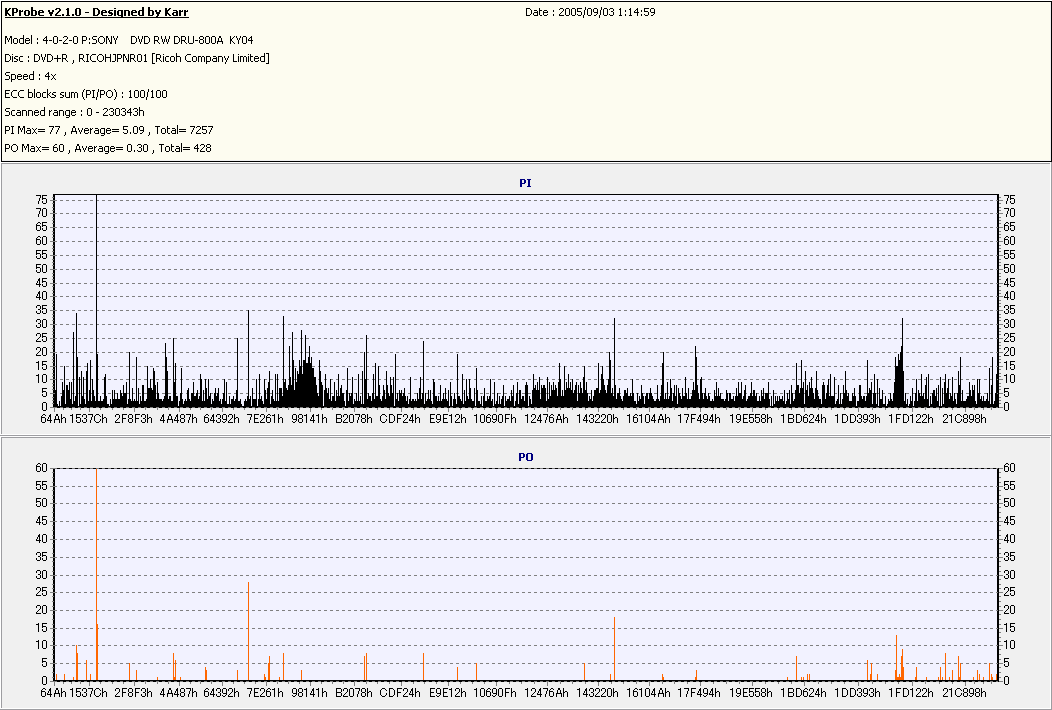Click the PO Max= 60 statistics line

click(x=107, y=148)
